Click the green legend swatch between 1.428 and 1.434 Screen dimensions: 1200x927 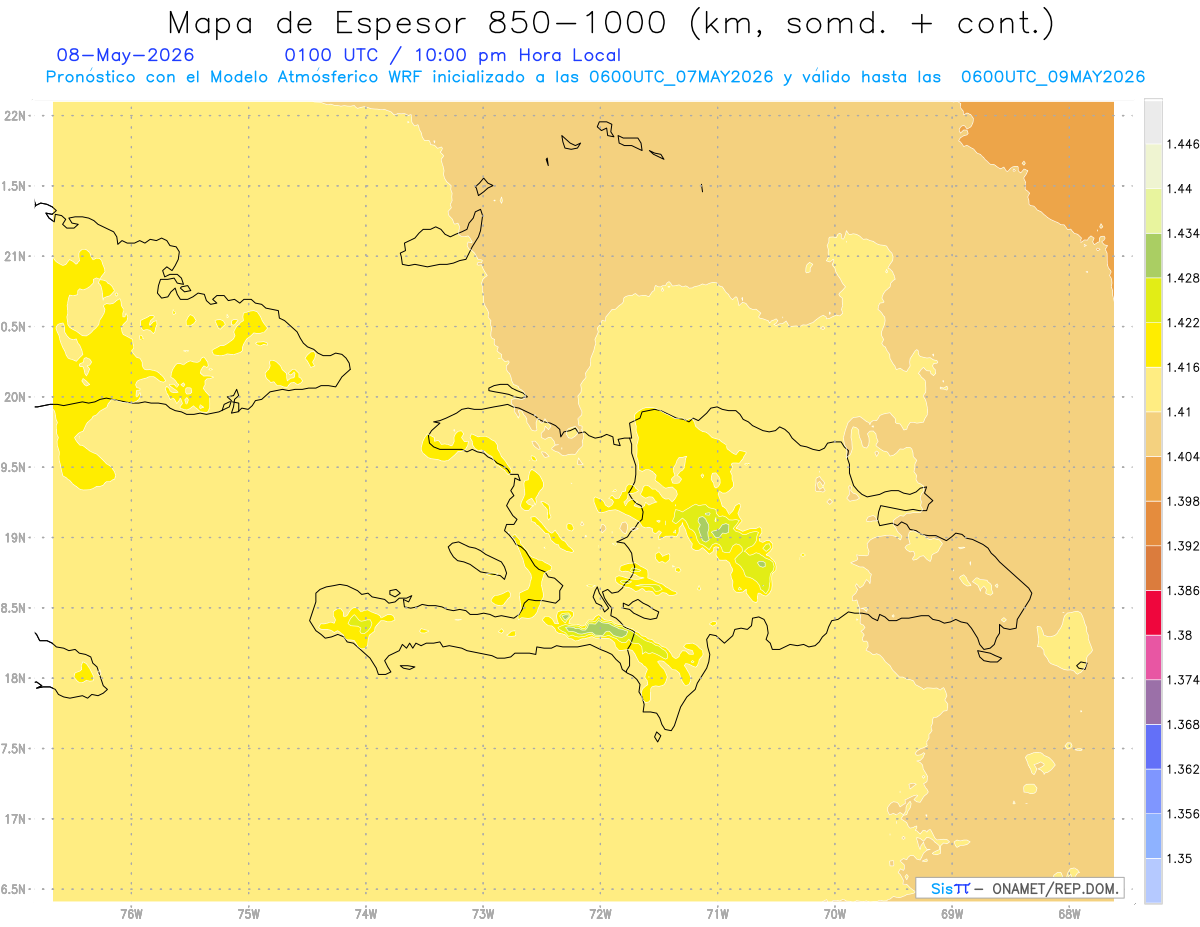1153,255
